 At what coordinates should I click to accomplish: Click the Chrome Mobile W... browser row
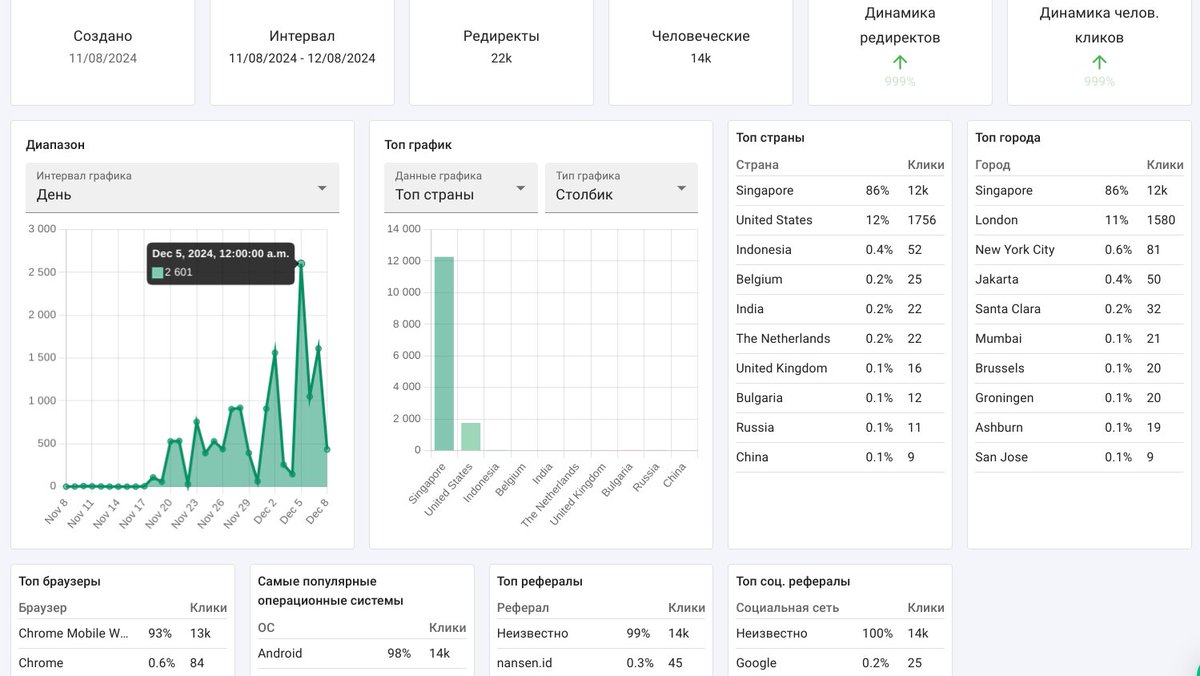pyautogui.click(x=123, y=633)
